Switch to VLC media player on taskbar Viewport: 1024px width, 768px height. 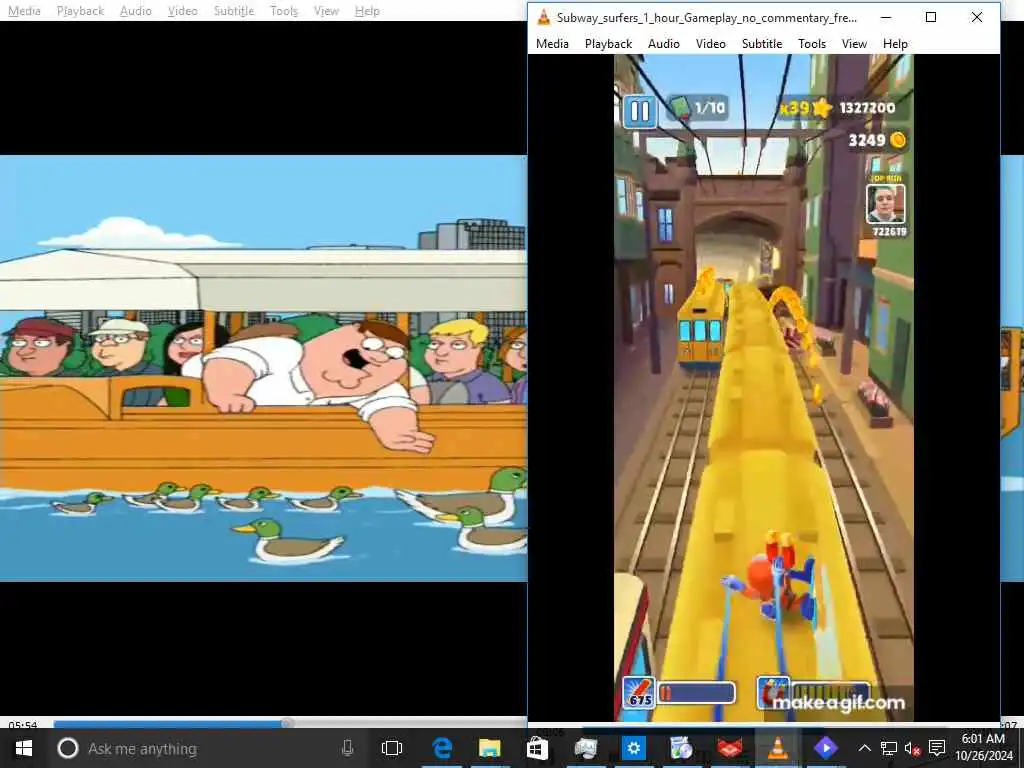(777, 748)
